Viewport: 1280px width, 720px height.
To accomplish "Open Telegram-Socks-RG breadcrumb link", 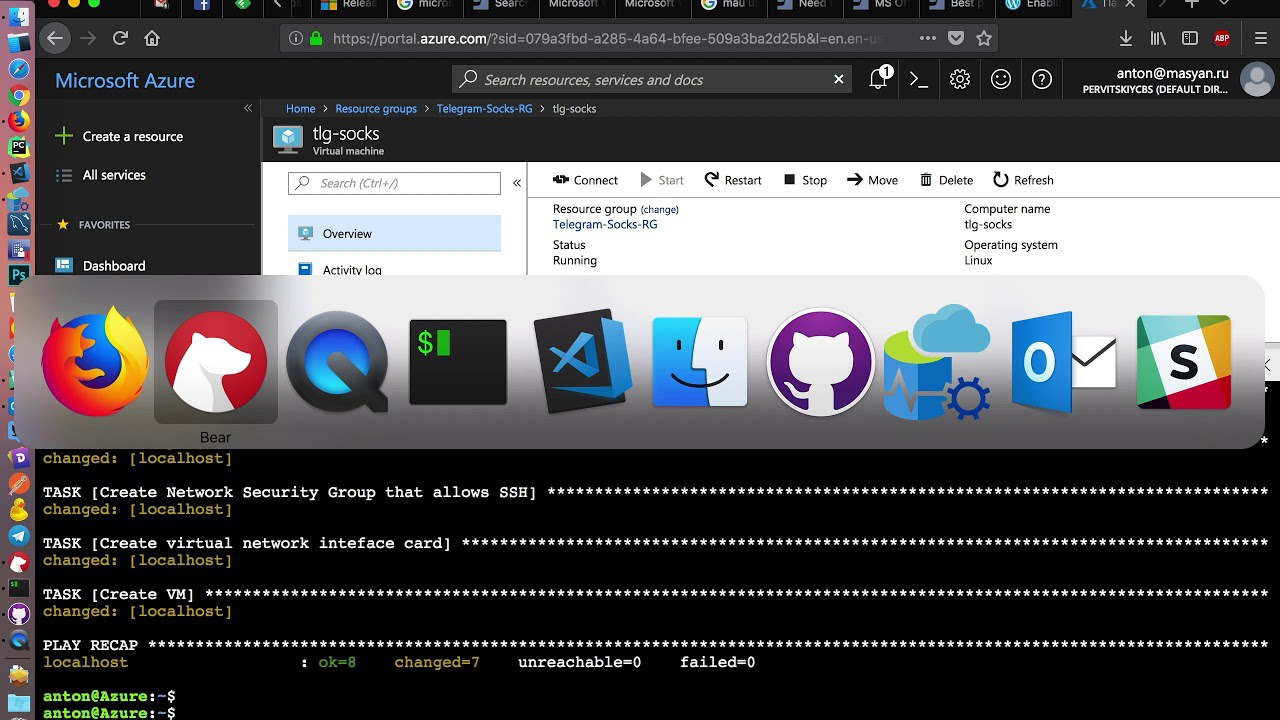I will click(x=484, y=109).
